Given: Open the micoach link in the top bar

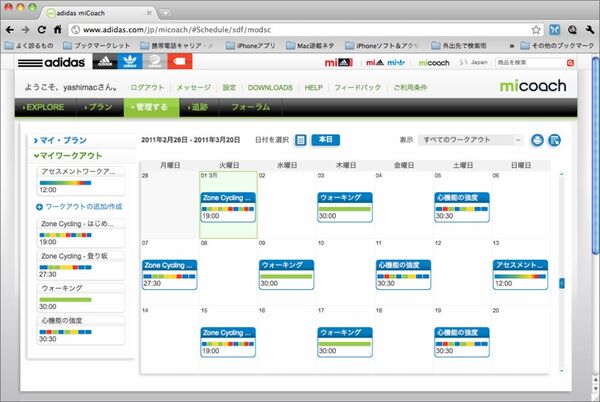Looking at the screenshot, I should 434,63.
